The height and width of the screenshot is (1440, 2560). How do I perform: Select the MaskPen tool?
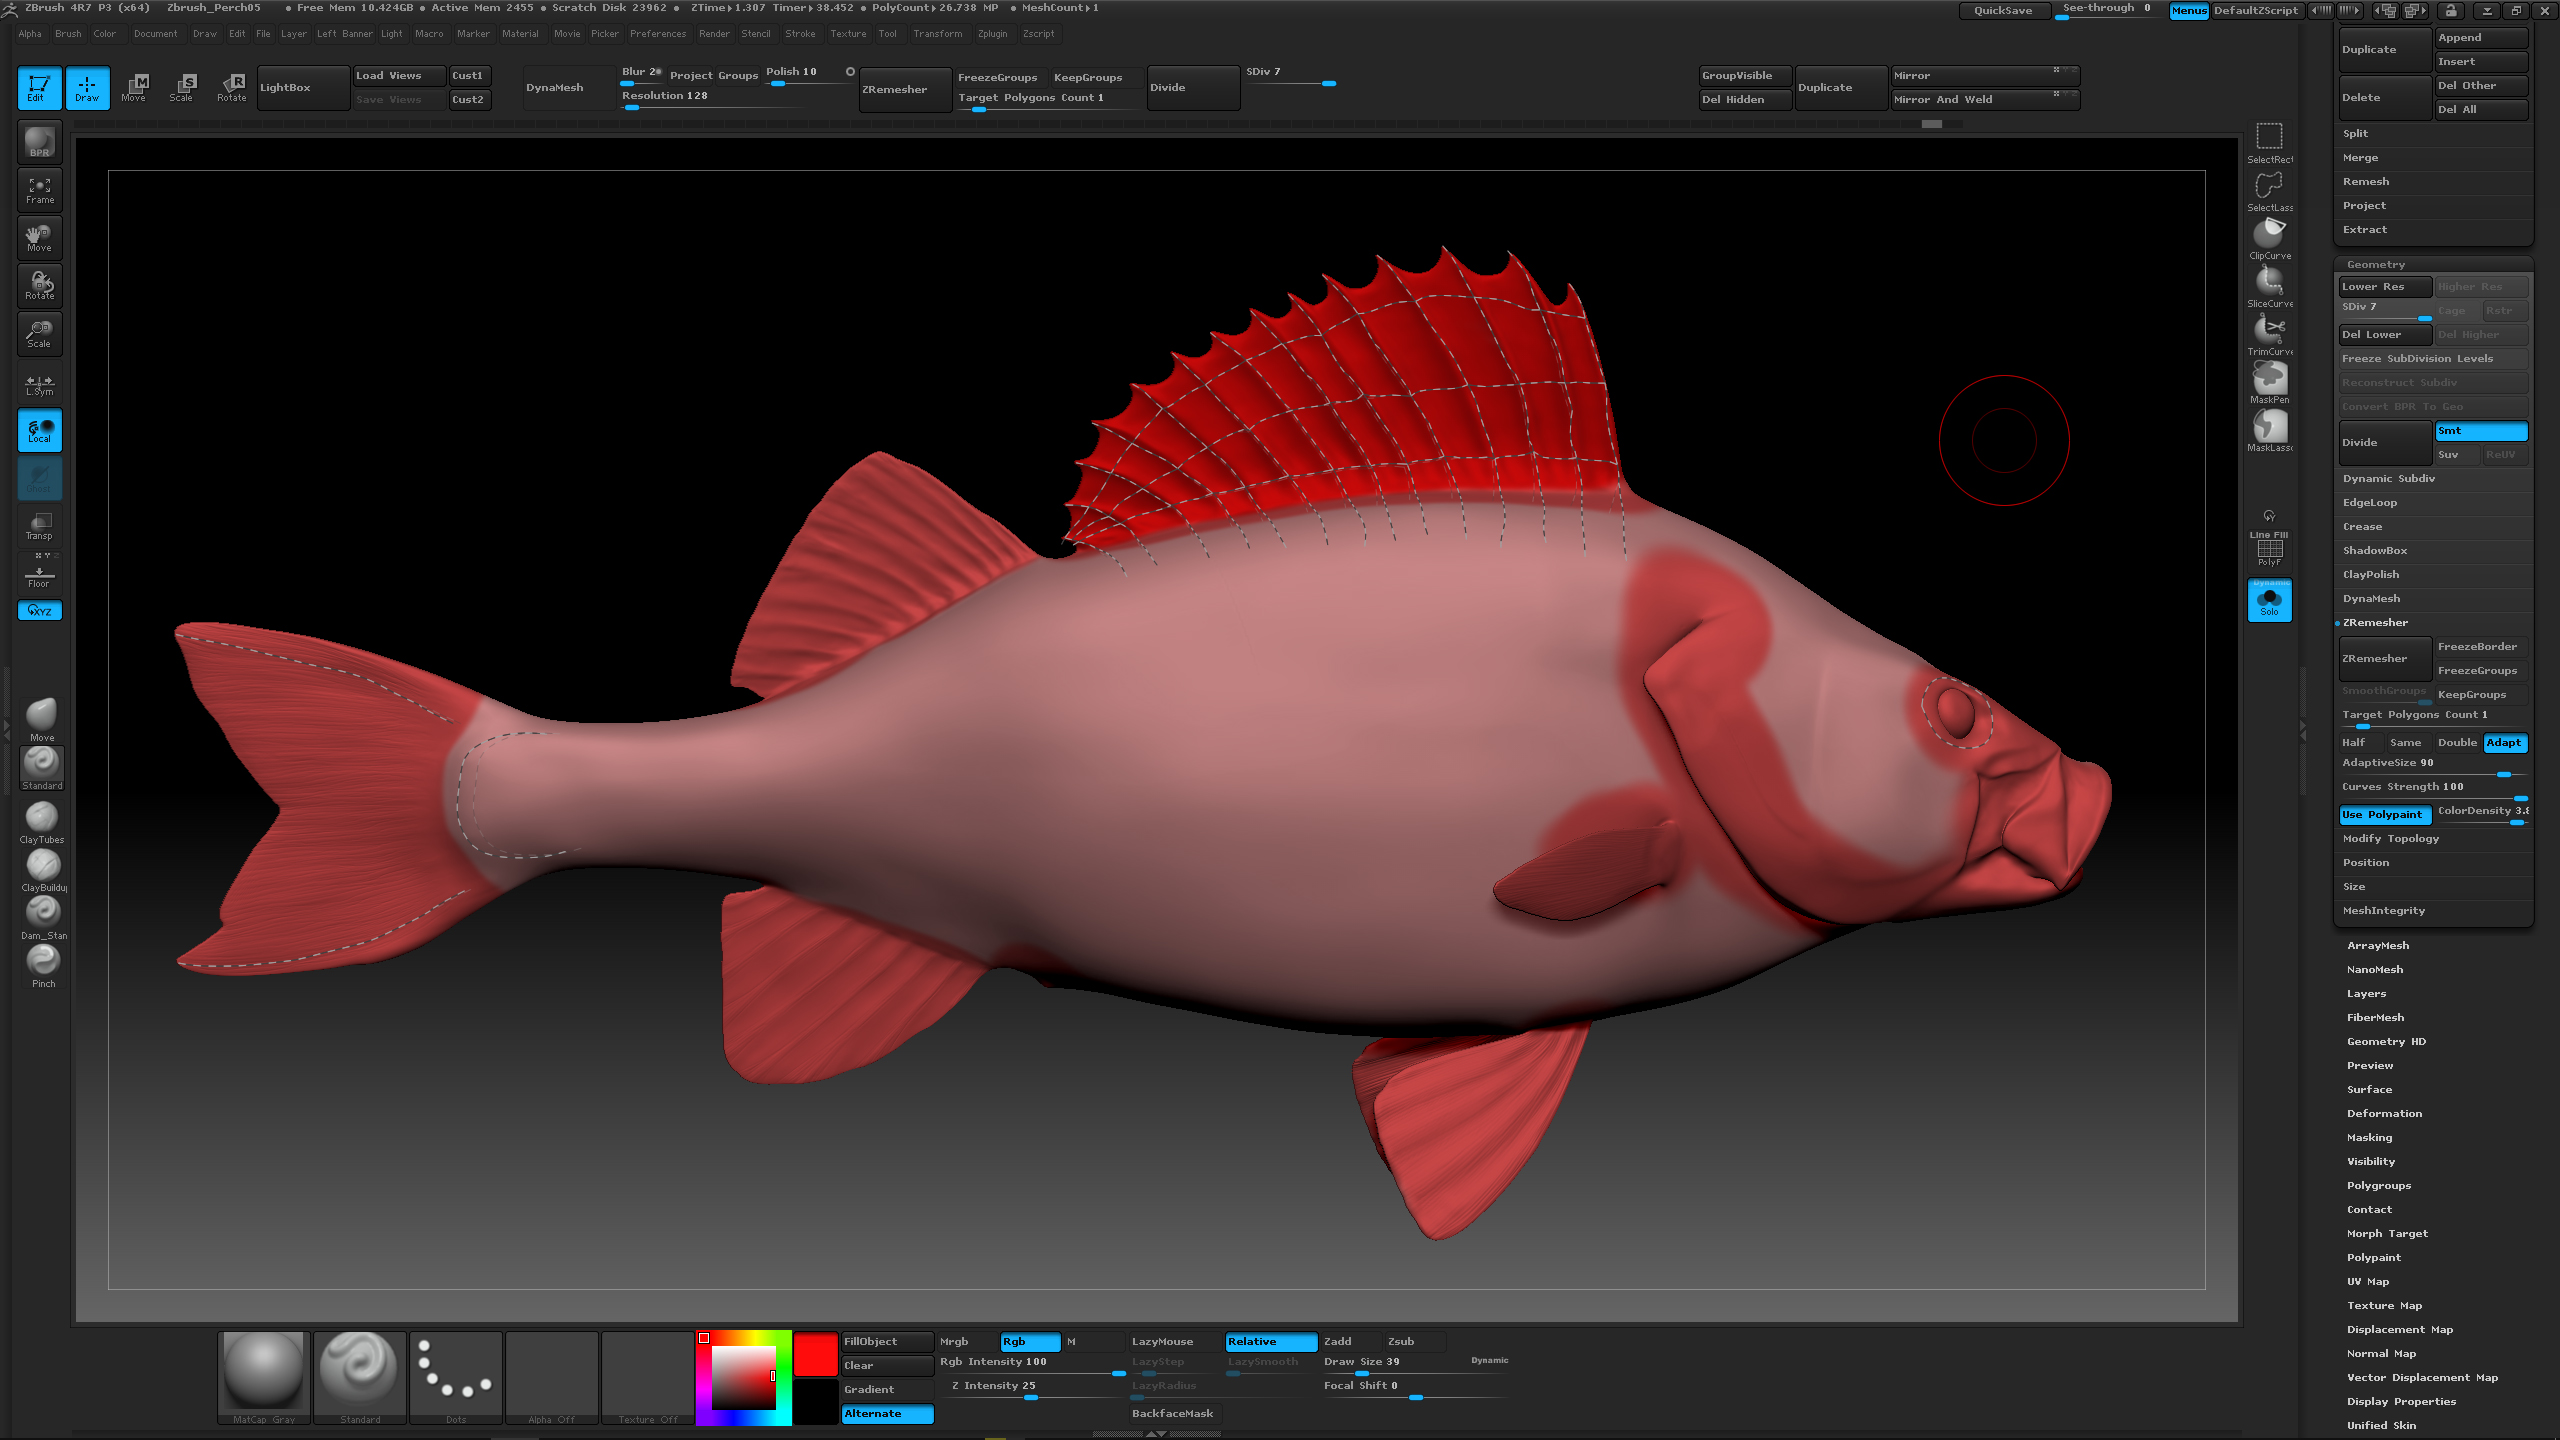(2270, 382)
